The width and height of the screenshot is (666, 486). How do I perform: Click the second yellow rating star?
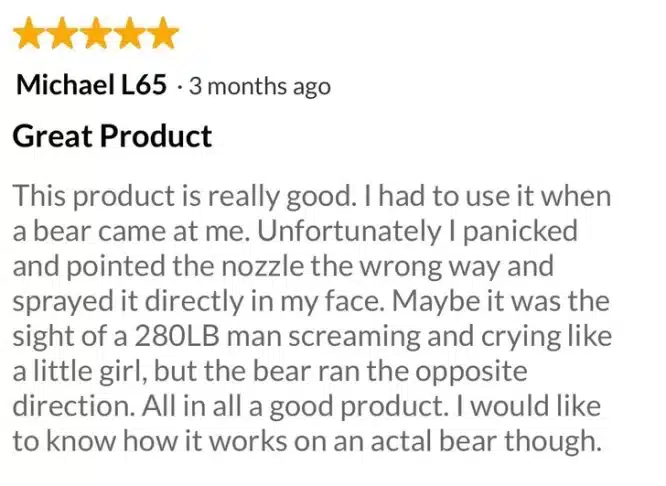pyautogui.click(x=62, y=33)
